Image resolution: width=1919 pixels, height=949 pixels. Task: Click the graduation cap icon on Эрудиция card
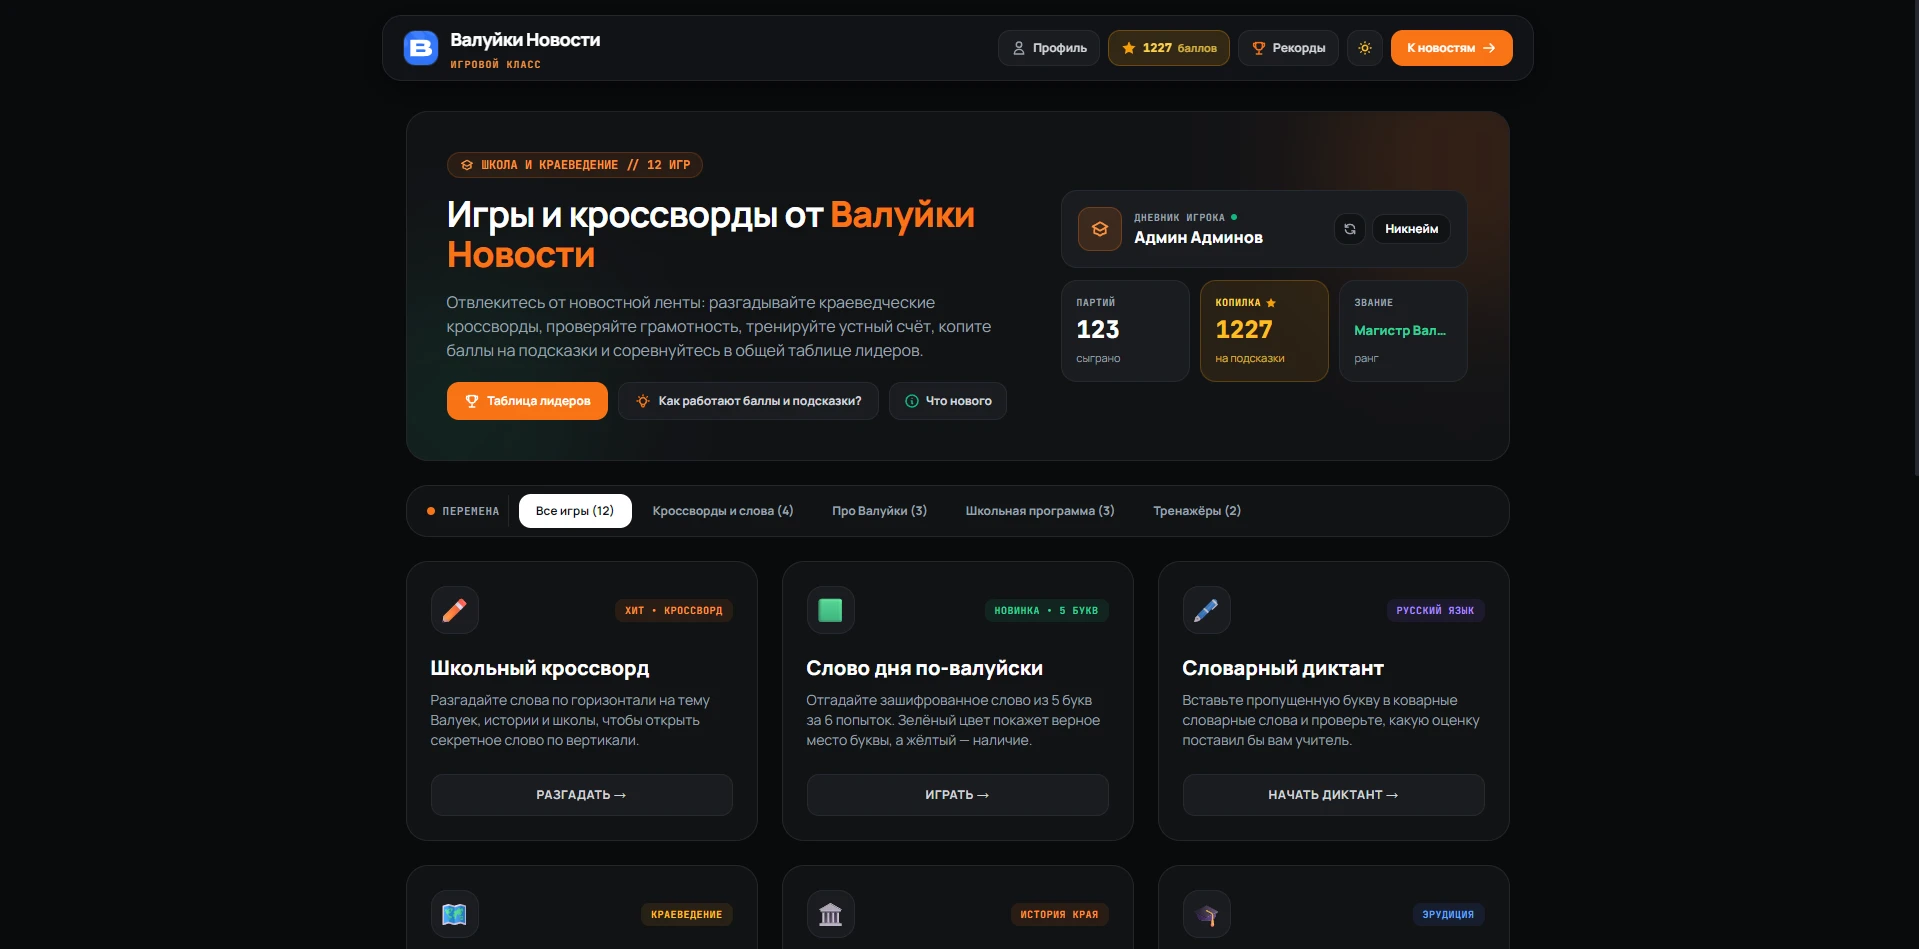tap(1207, 914)
